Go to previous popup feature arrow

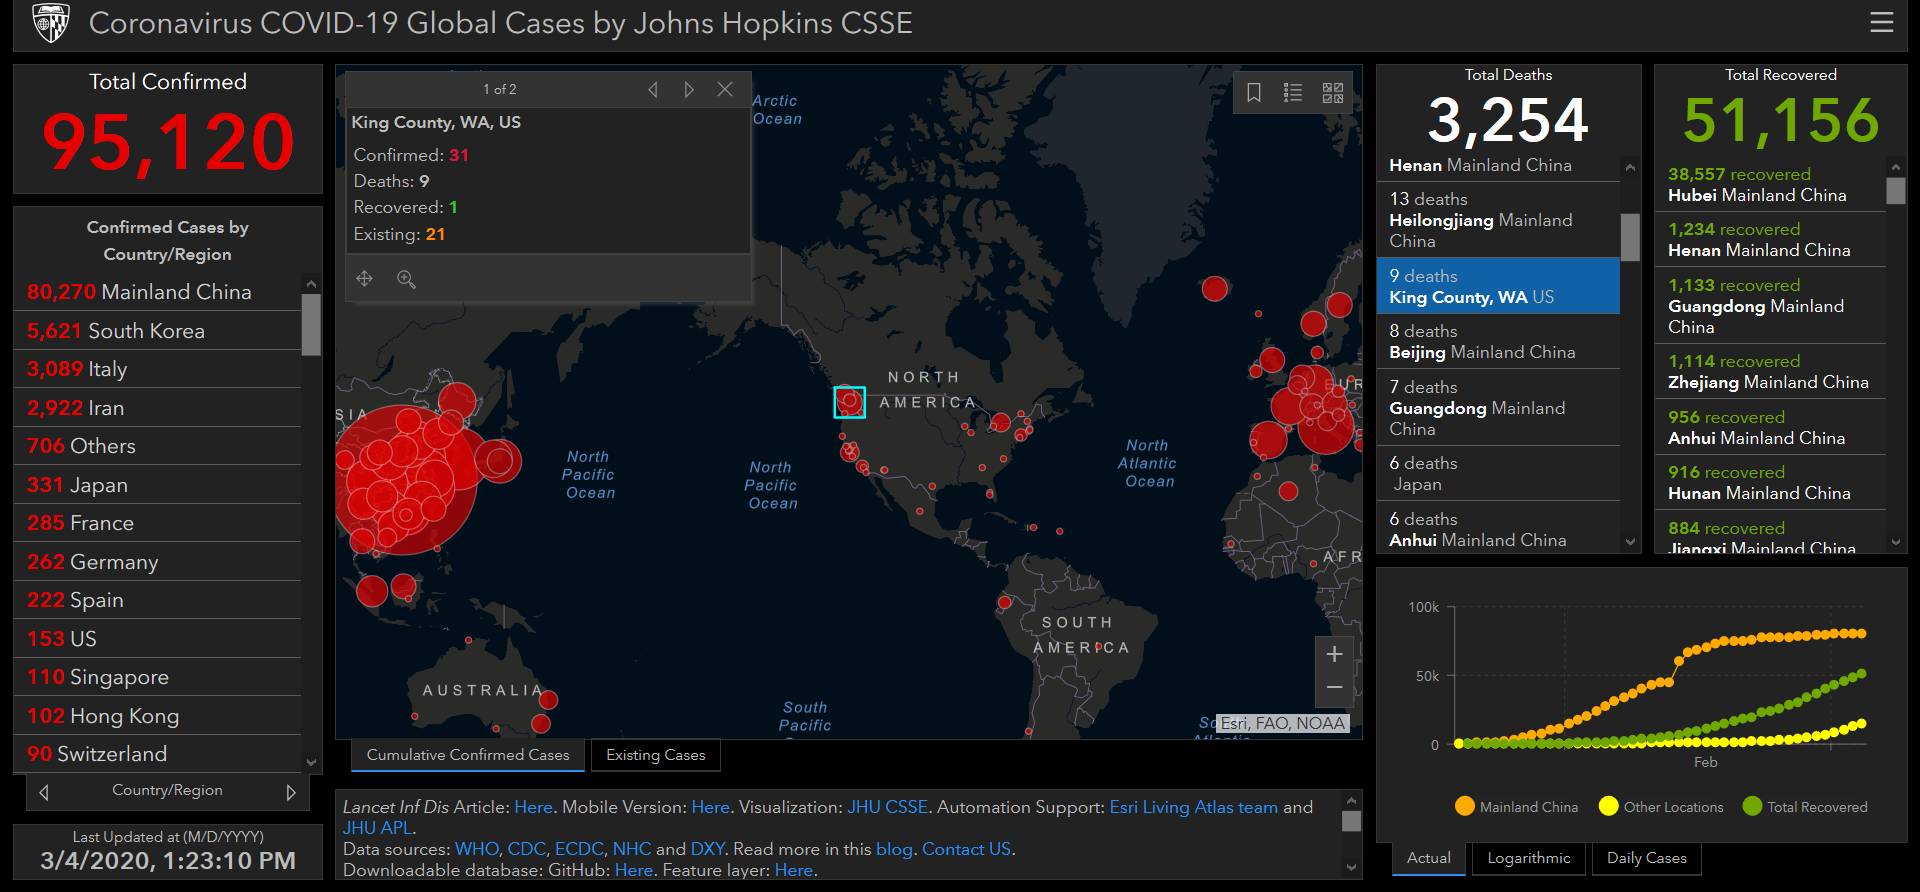pyautogui.click(x=653, y=89)
